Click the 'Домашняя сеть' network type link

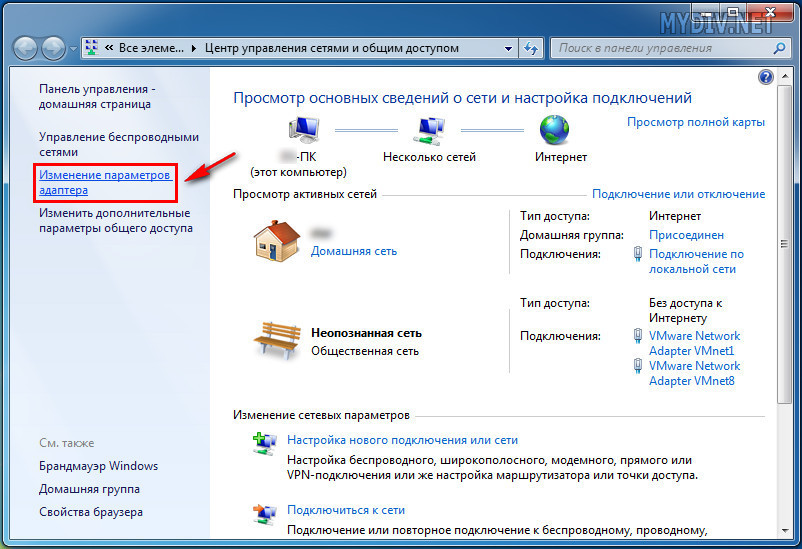coord(353,251)
